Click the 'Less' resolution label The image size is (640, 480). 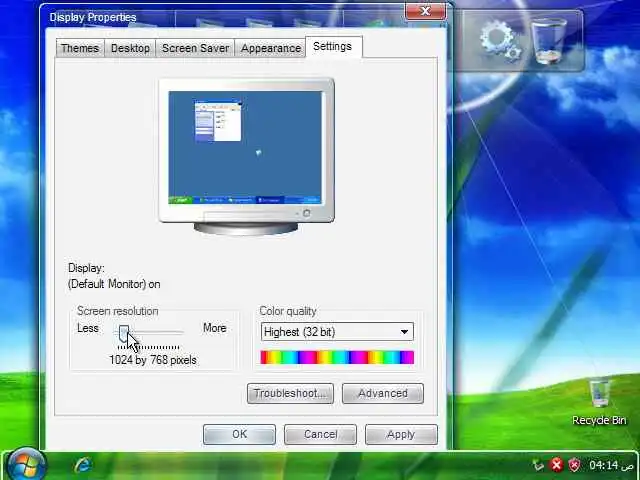pos(88,328)
